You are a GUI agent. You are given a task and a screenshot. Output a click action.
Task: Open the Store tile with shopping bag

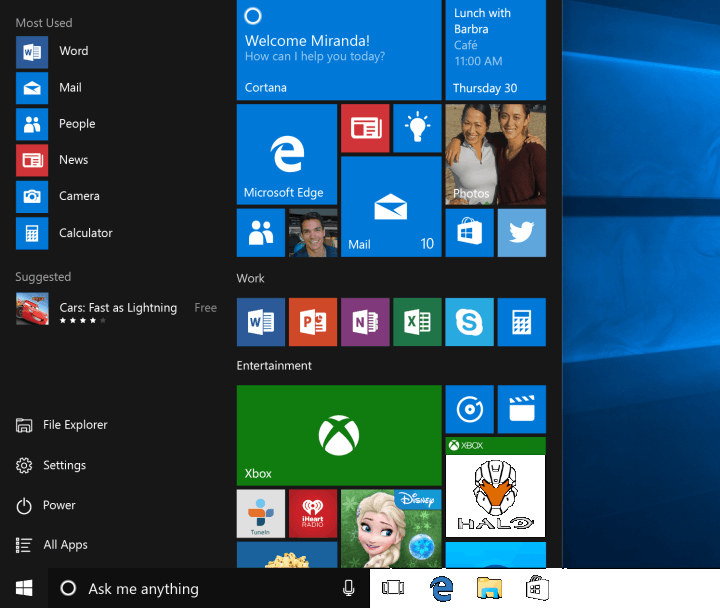coord(470,233)
